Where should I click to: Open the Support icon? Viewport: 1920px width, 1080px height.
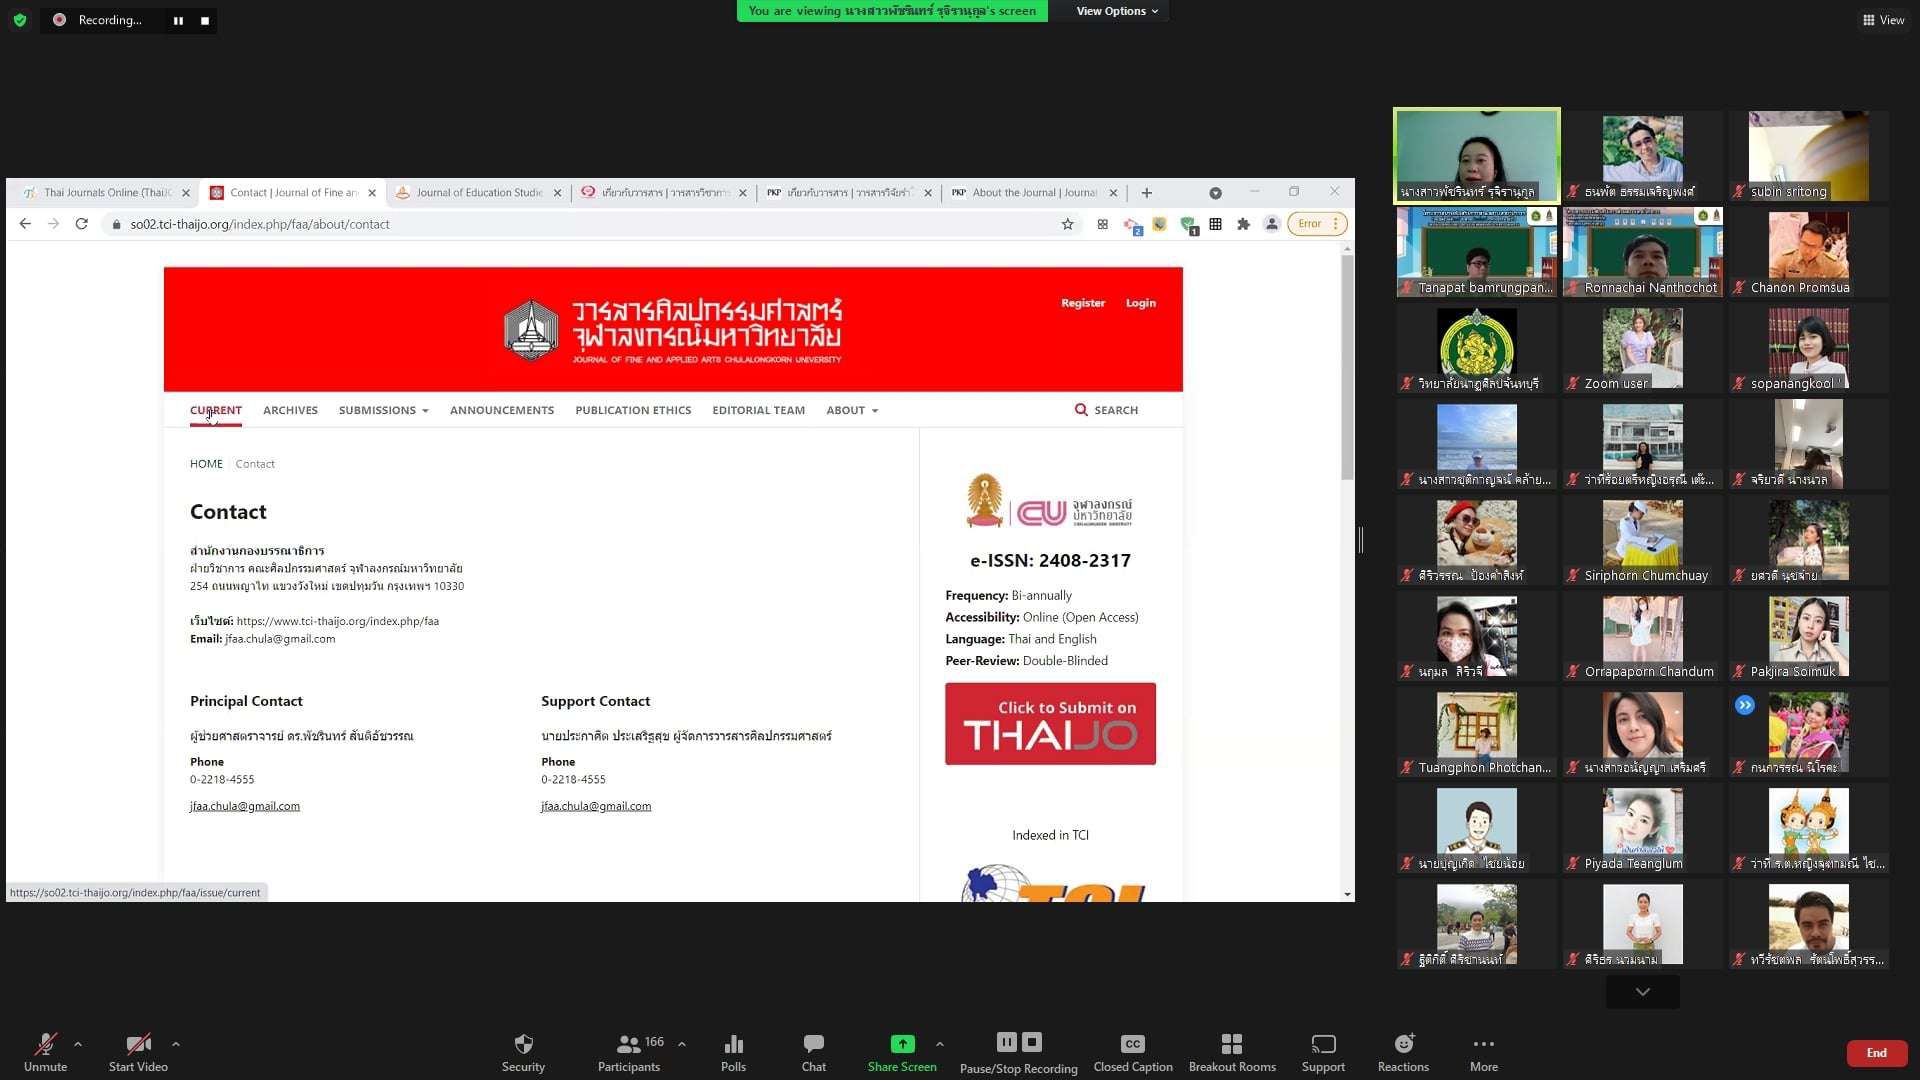point(1322,1045)
